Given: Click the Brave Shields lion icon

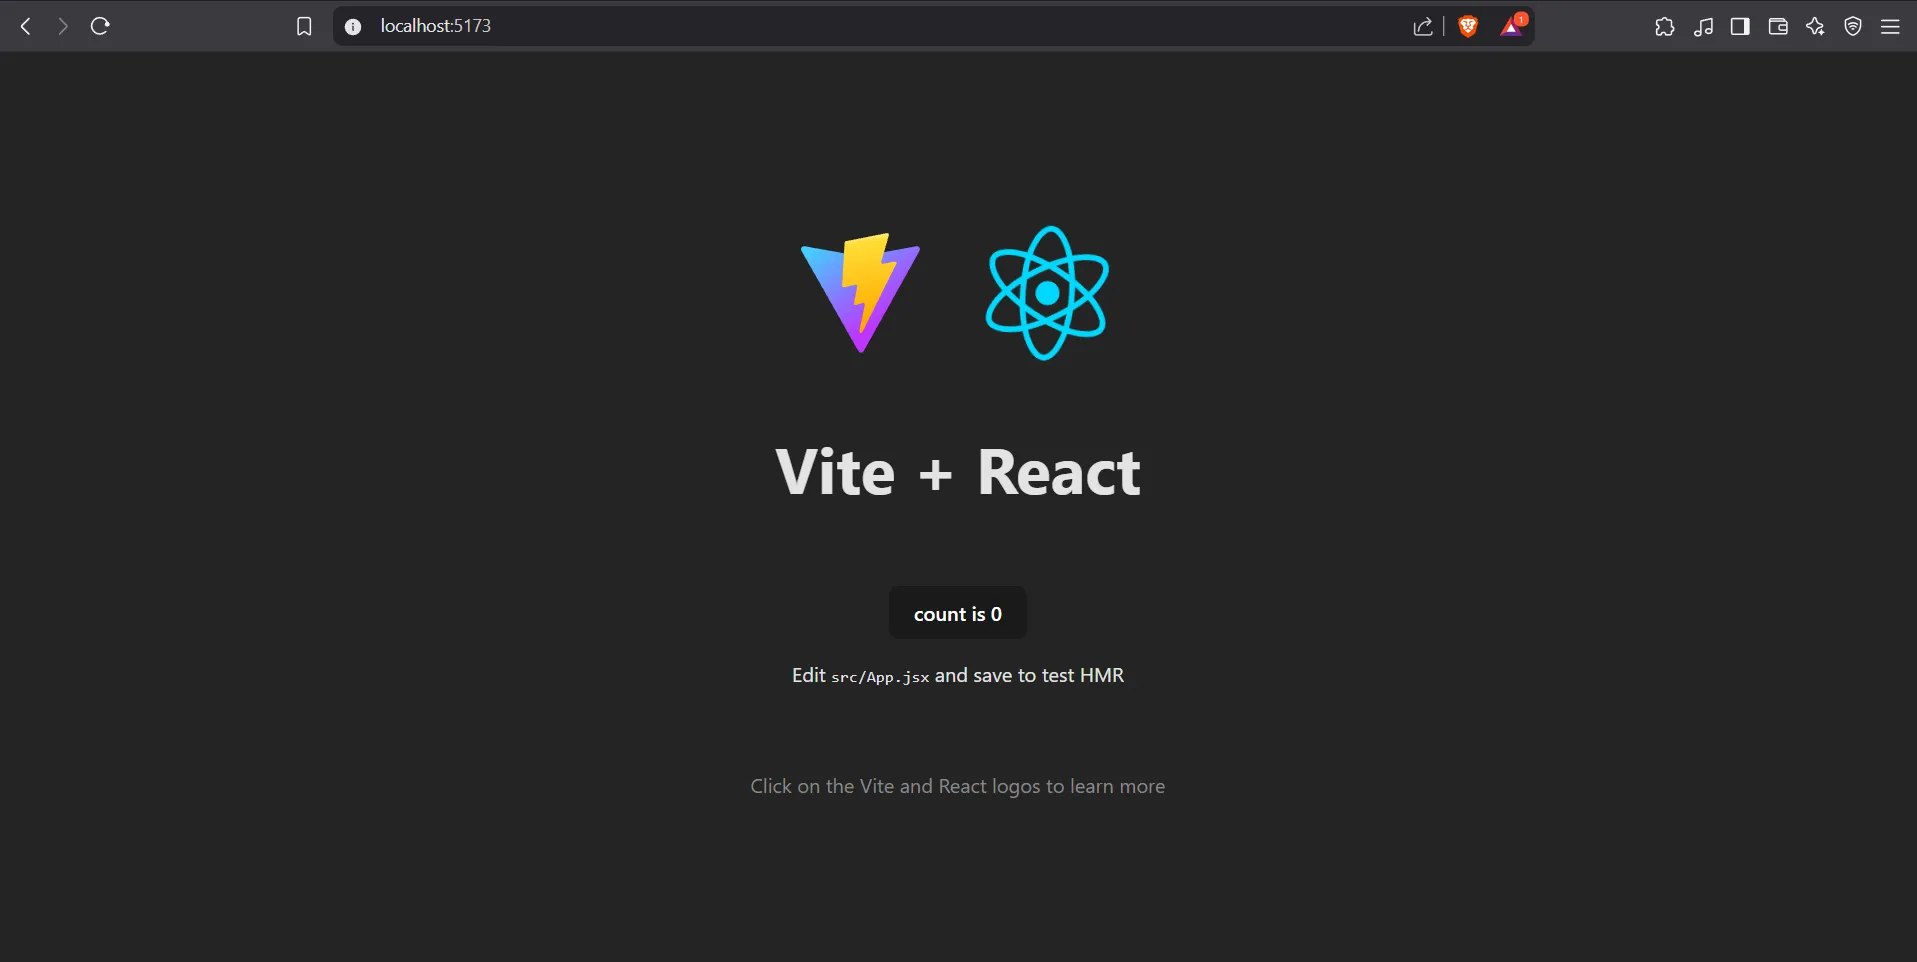Looking at the screenshot, I should coord(1467,26).
